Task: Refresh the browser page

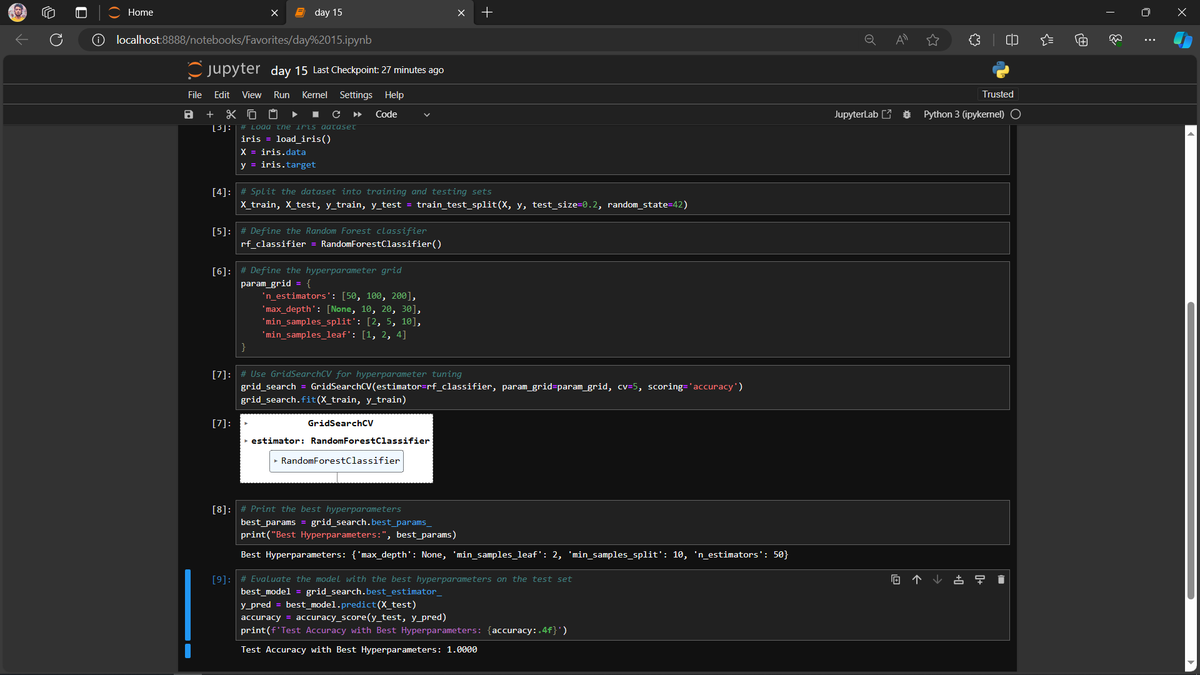Action: [57, 40]
